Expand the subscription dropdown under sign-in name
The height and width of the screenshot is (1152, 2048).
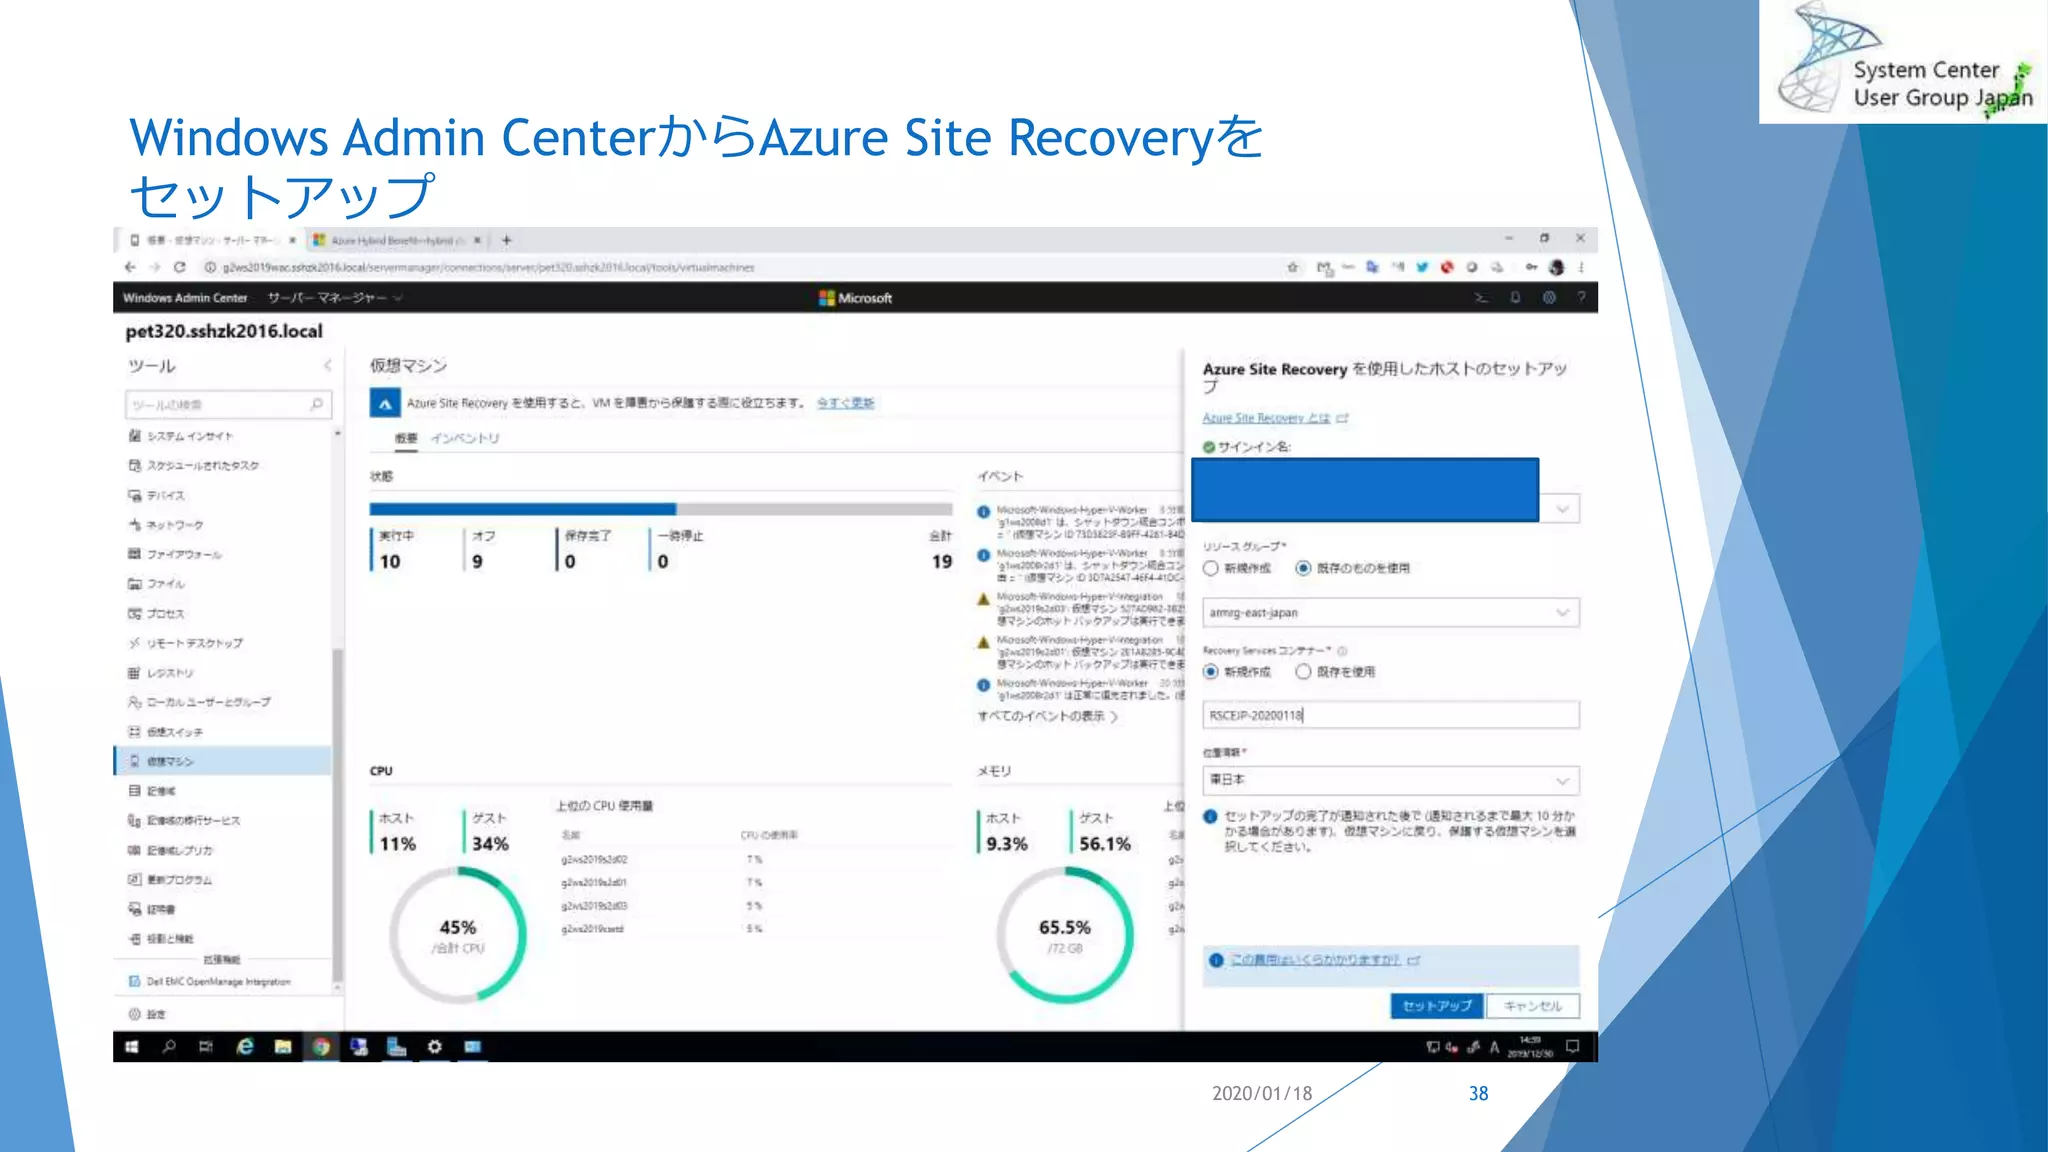[1562, 509]
